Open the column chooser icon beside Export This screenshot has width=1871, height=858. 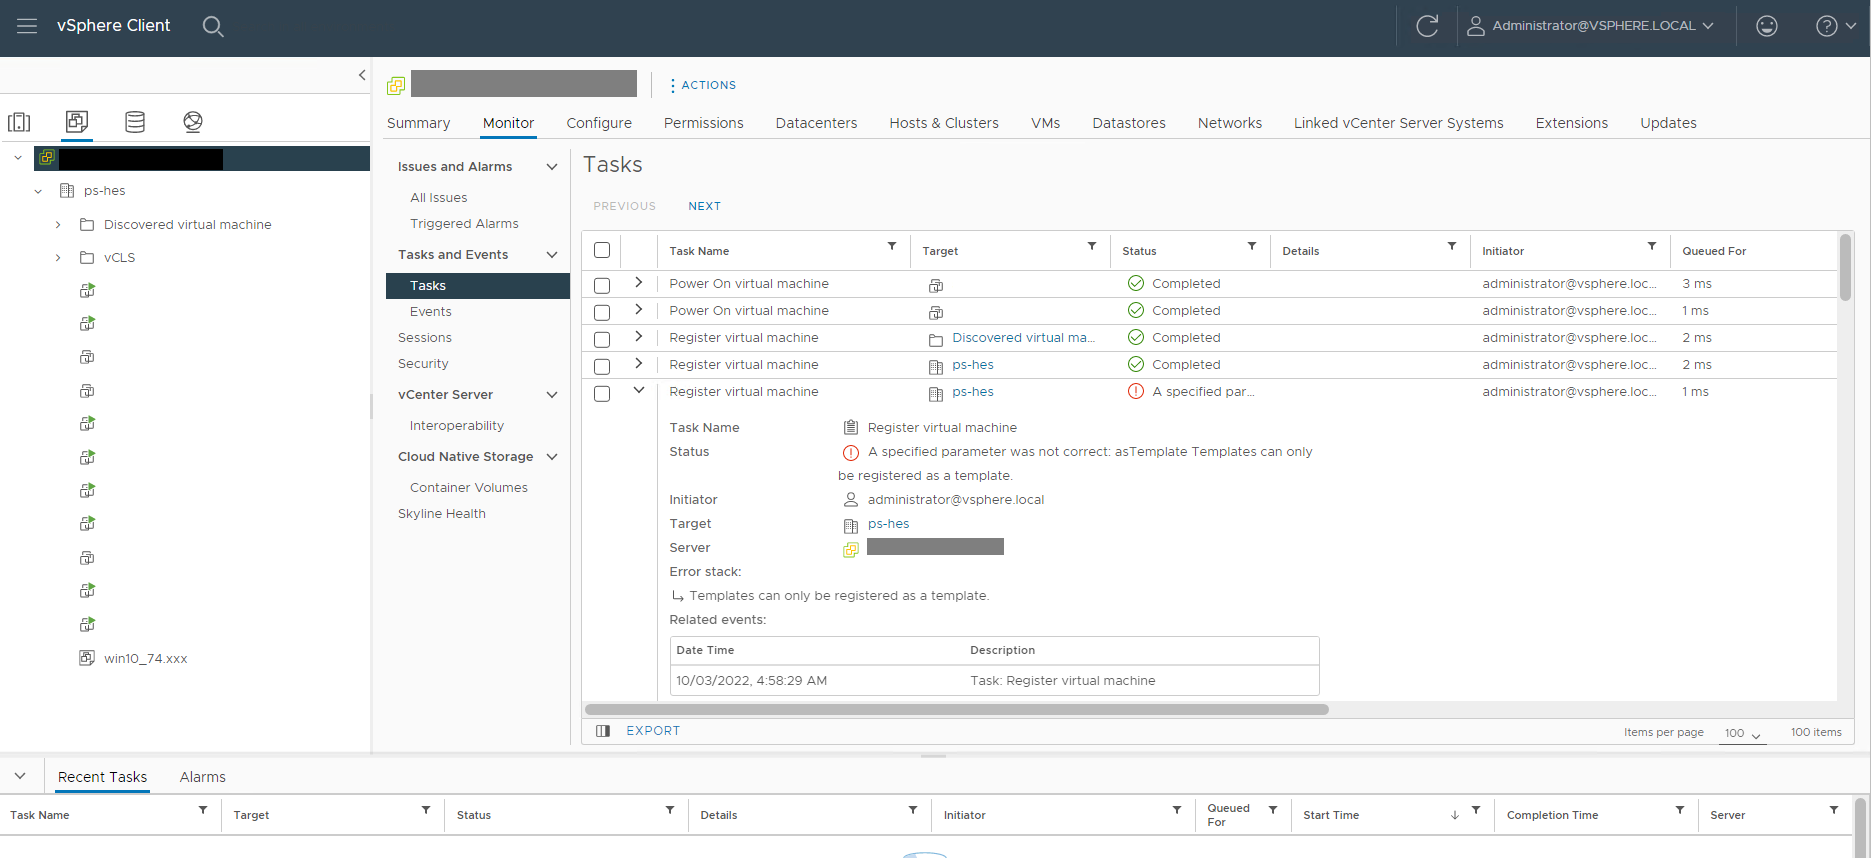click(603, 731)
